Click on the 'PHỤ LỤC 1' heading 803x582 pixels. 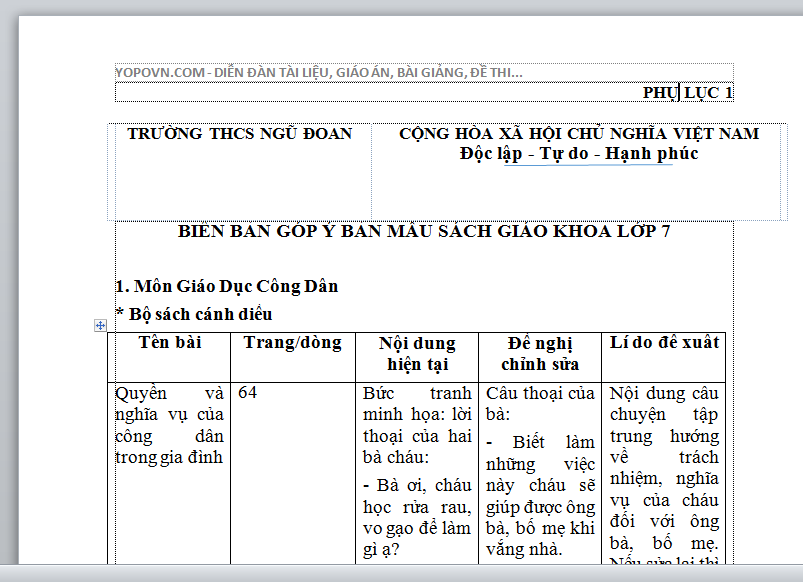tap(687, 92)
